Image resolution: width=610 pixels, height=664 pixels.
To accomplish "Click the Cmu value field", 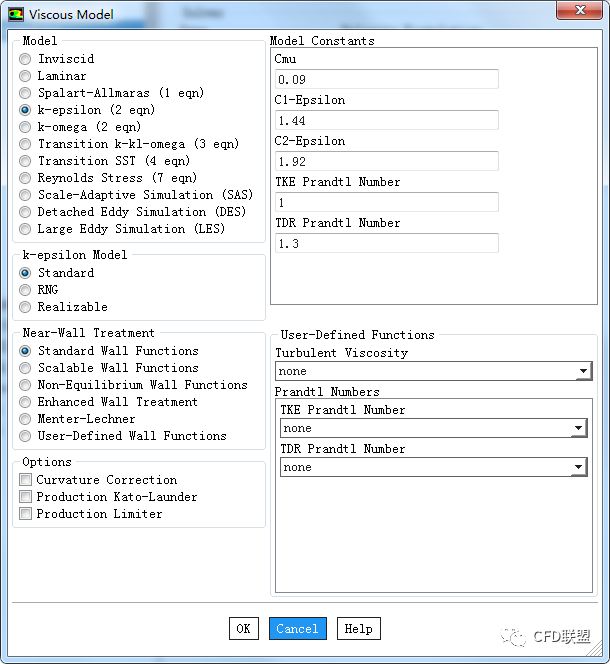I will [x=387, y=79].
